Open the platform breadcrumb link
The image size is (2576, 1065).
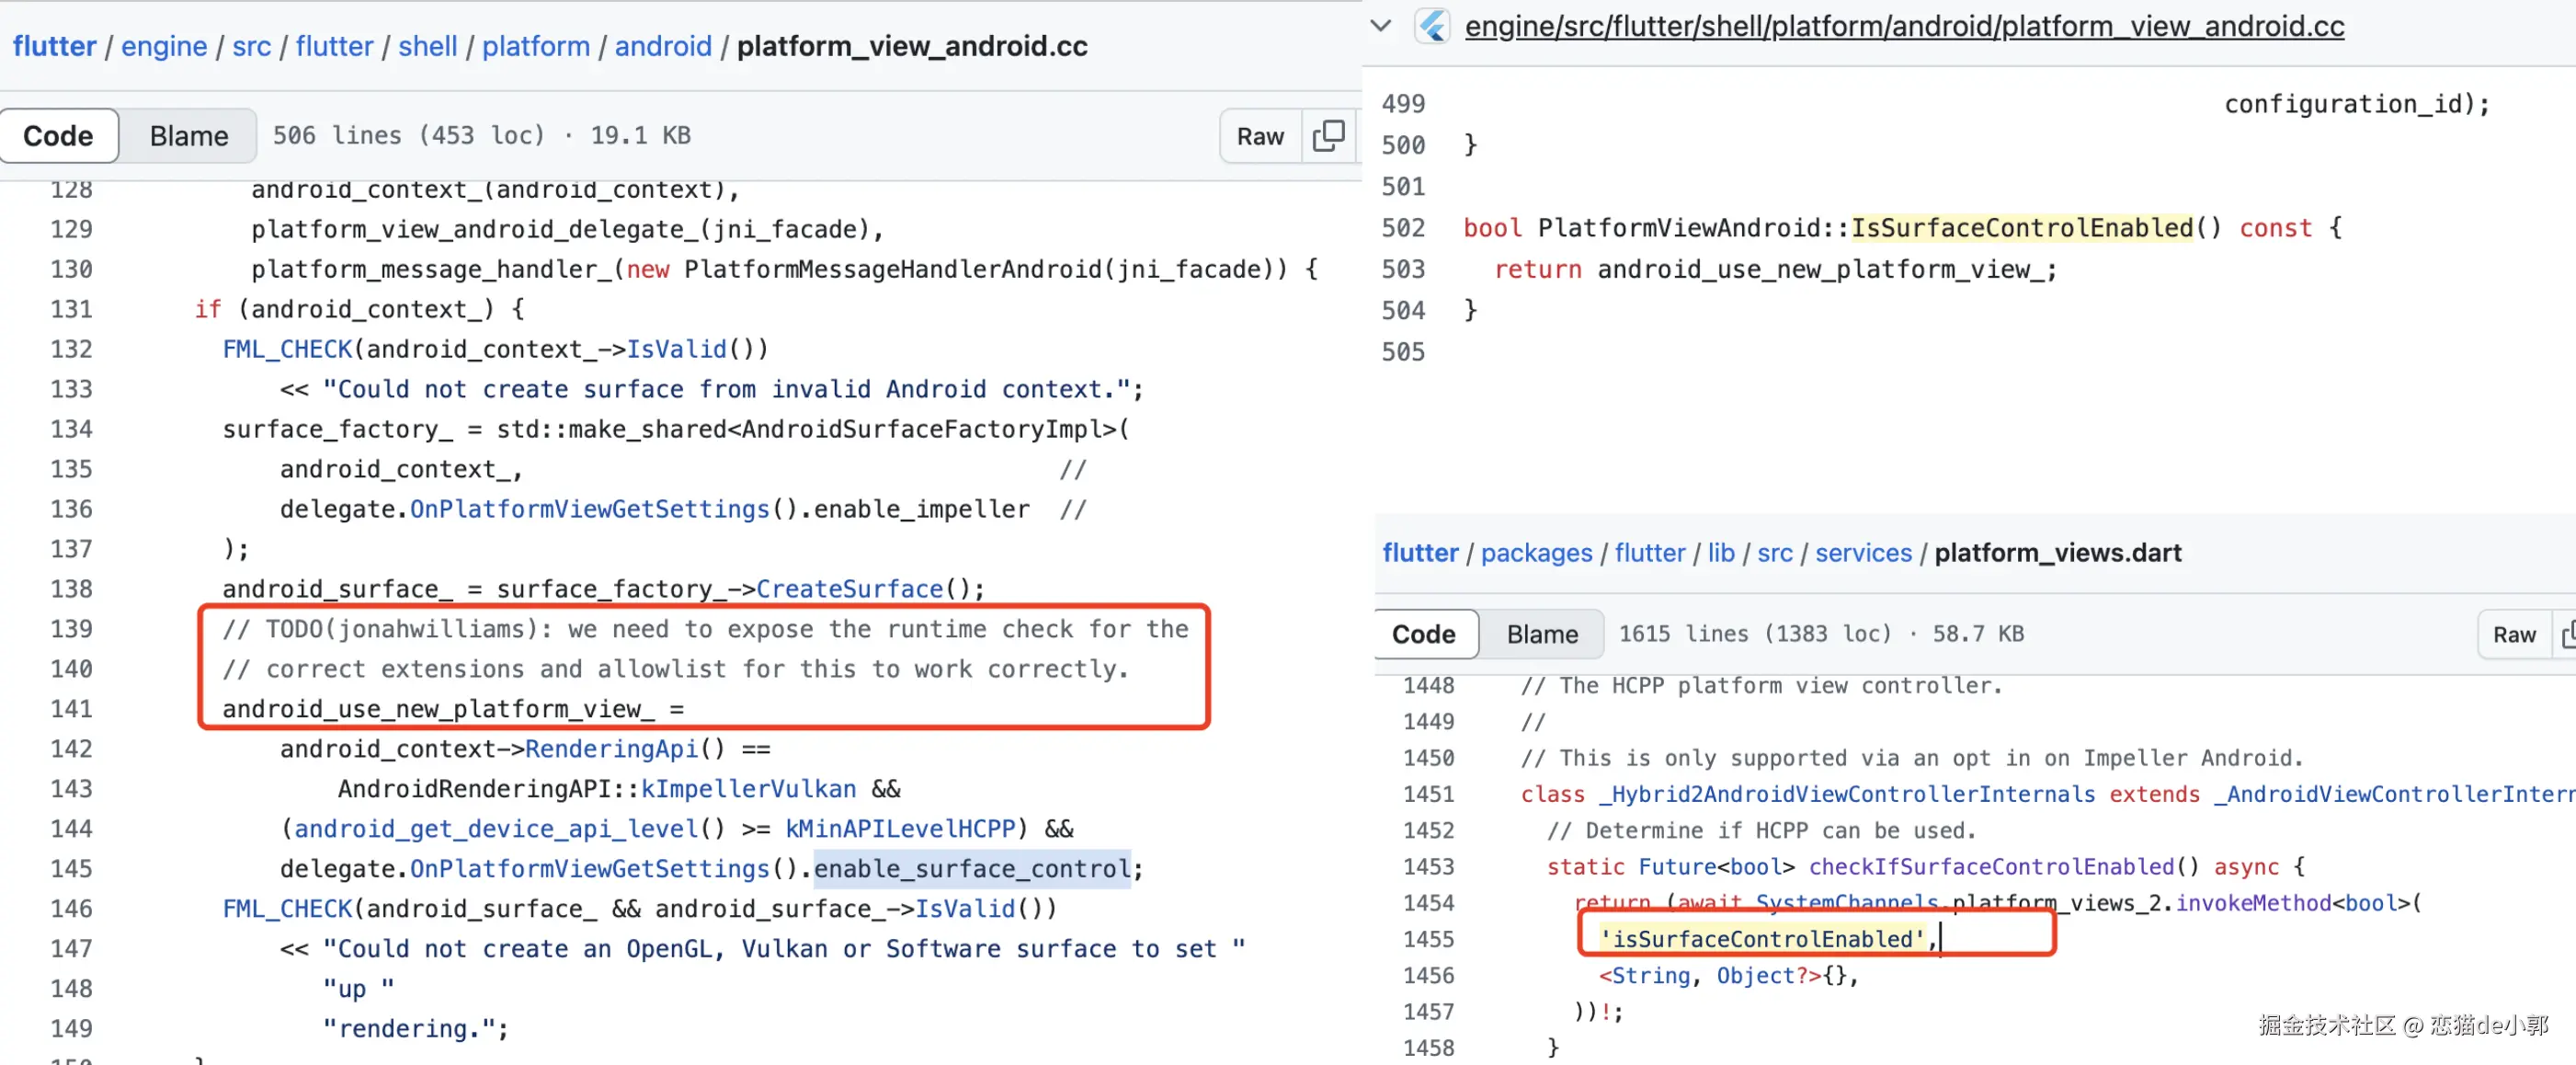535,46
